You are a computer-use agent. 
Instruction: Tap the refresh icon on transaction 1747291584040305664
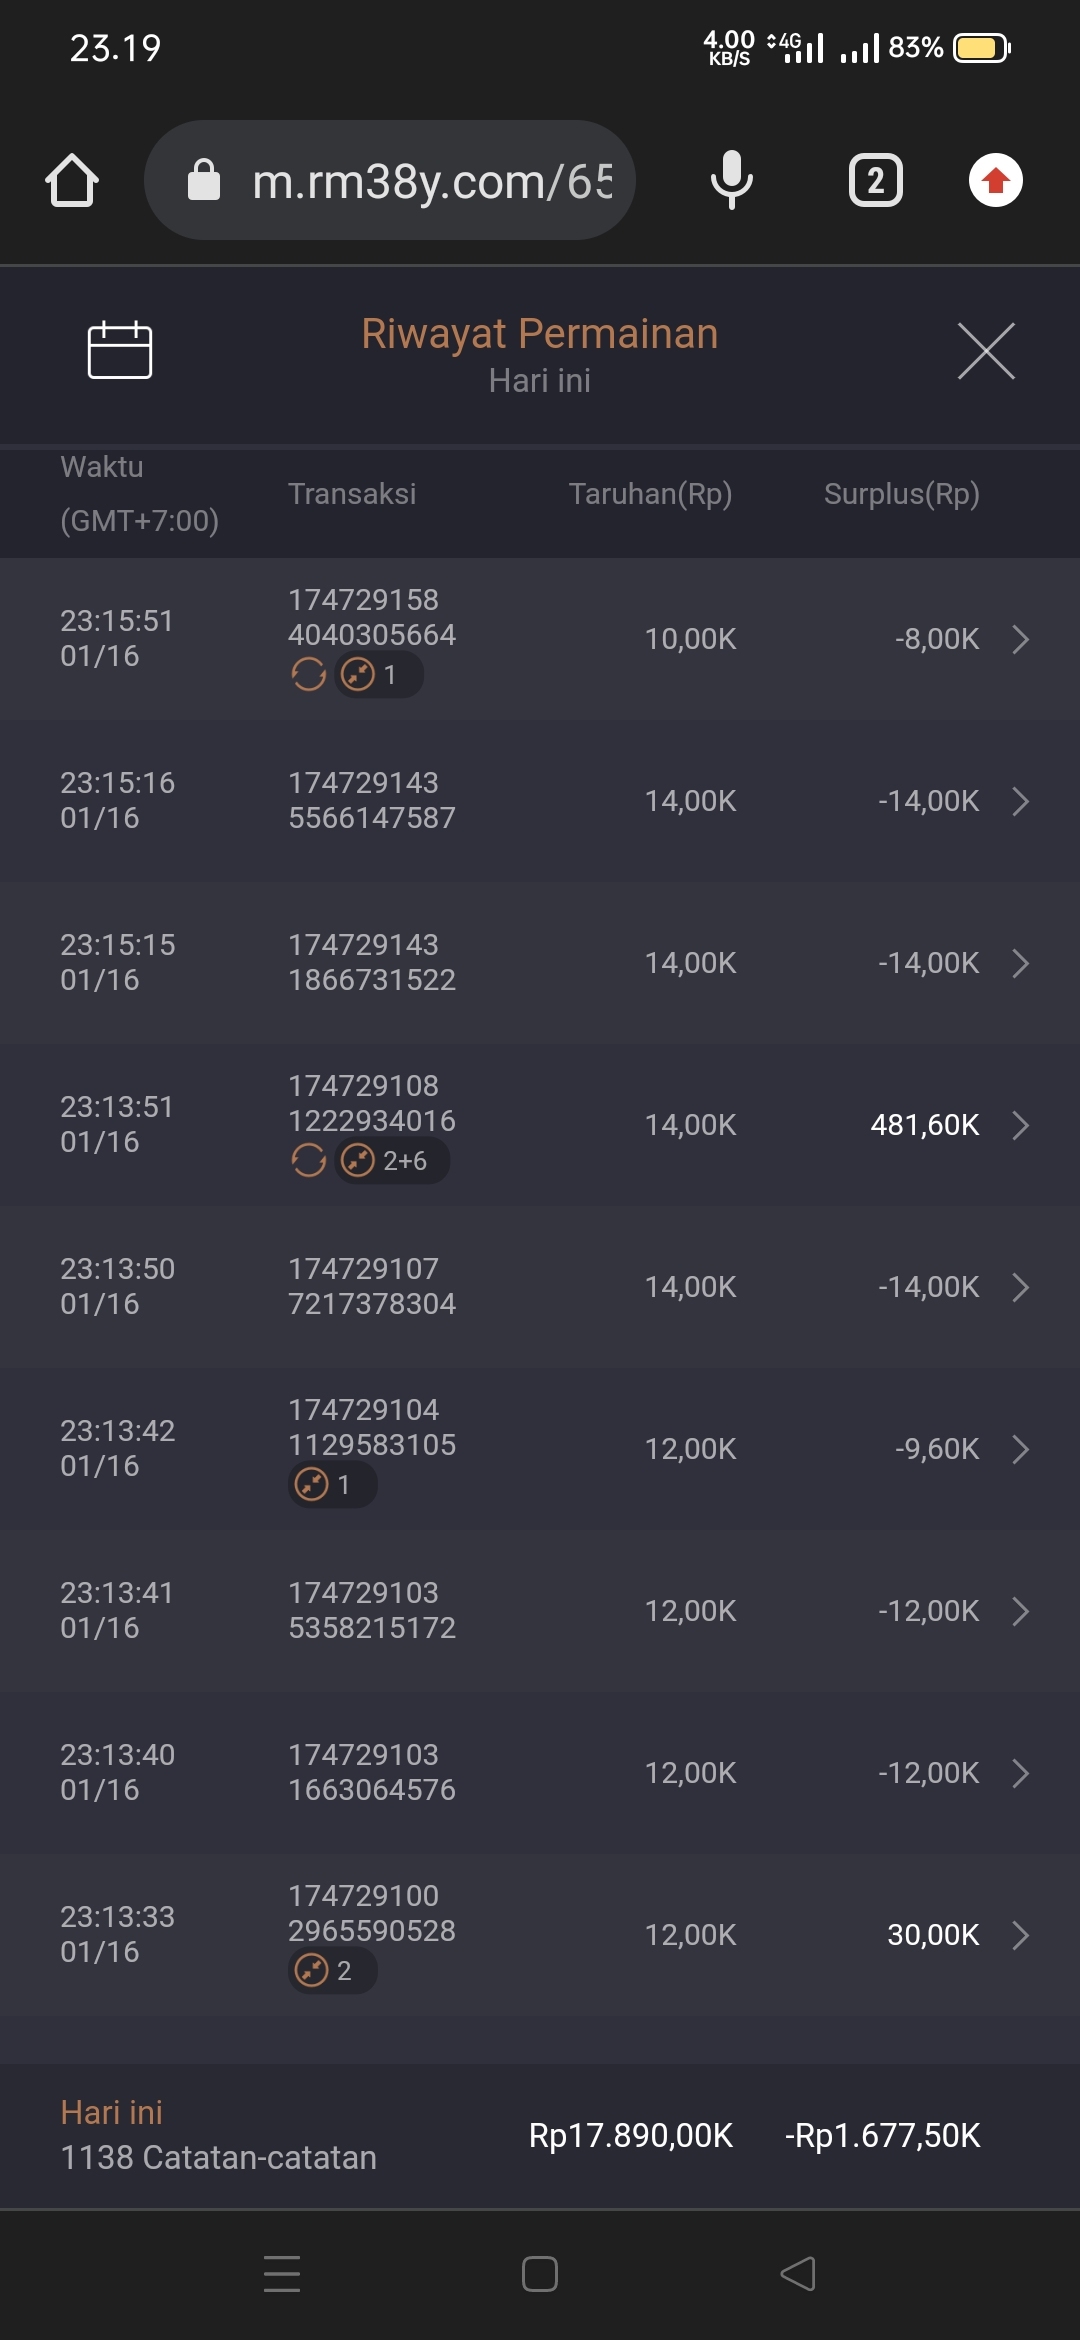pos(309,675)
